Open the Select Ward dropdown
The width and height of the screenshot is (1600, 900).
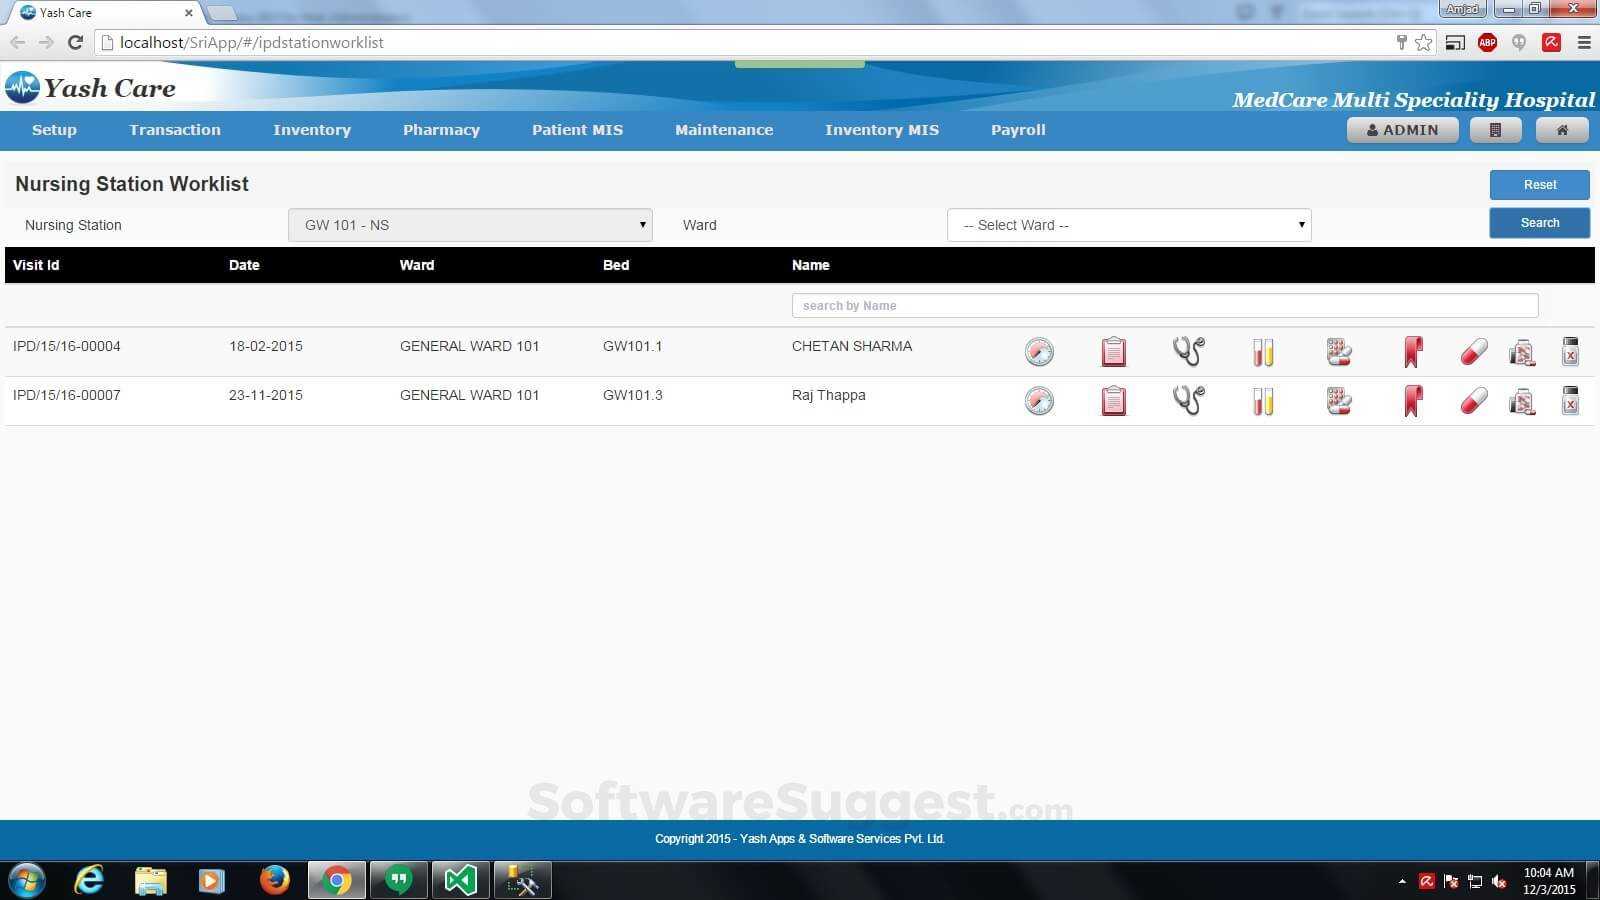tap(1128, 225)
